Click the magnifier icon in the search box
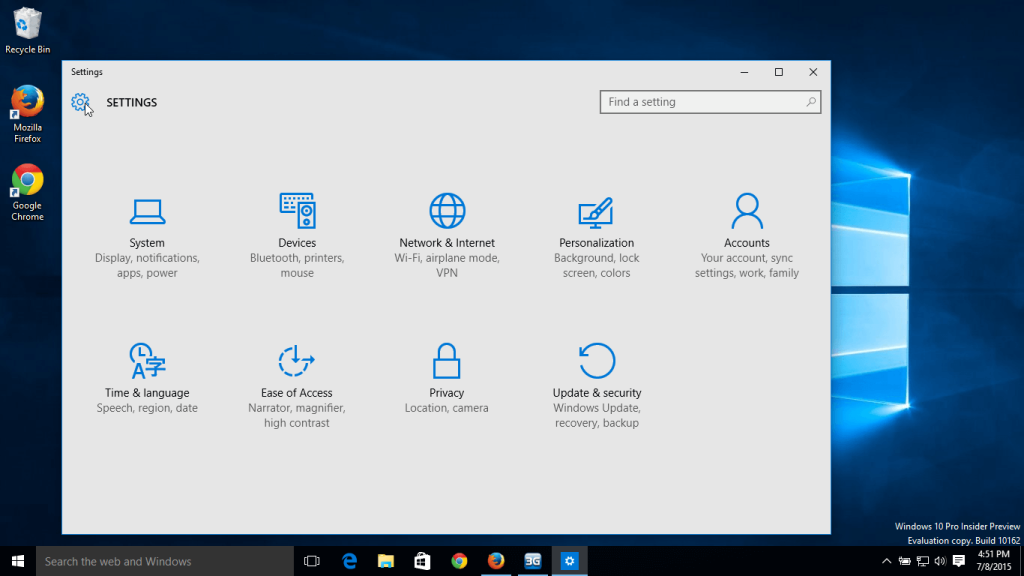The image size is (1024, 576). click(810, 102)
